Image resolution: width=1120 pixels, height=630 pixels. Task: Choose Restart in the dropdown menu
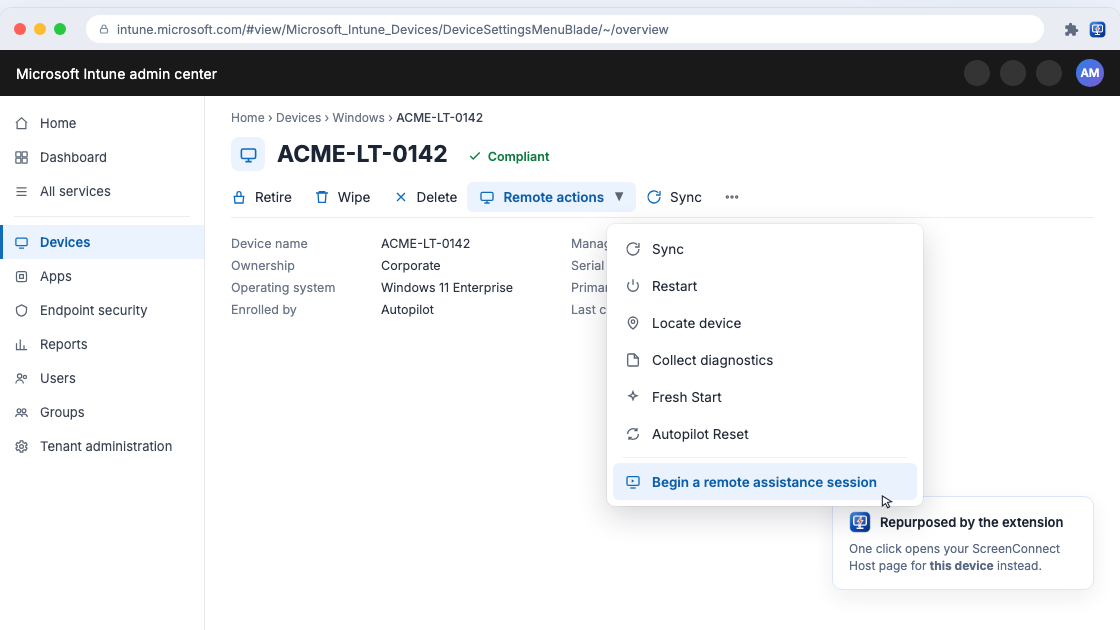[765, 286]
